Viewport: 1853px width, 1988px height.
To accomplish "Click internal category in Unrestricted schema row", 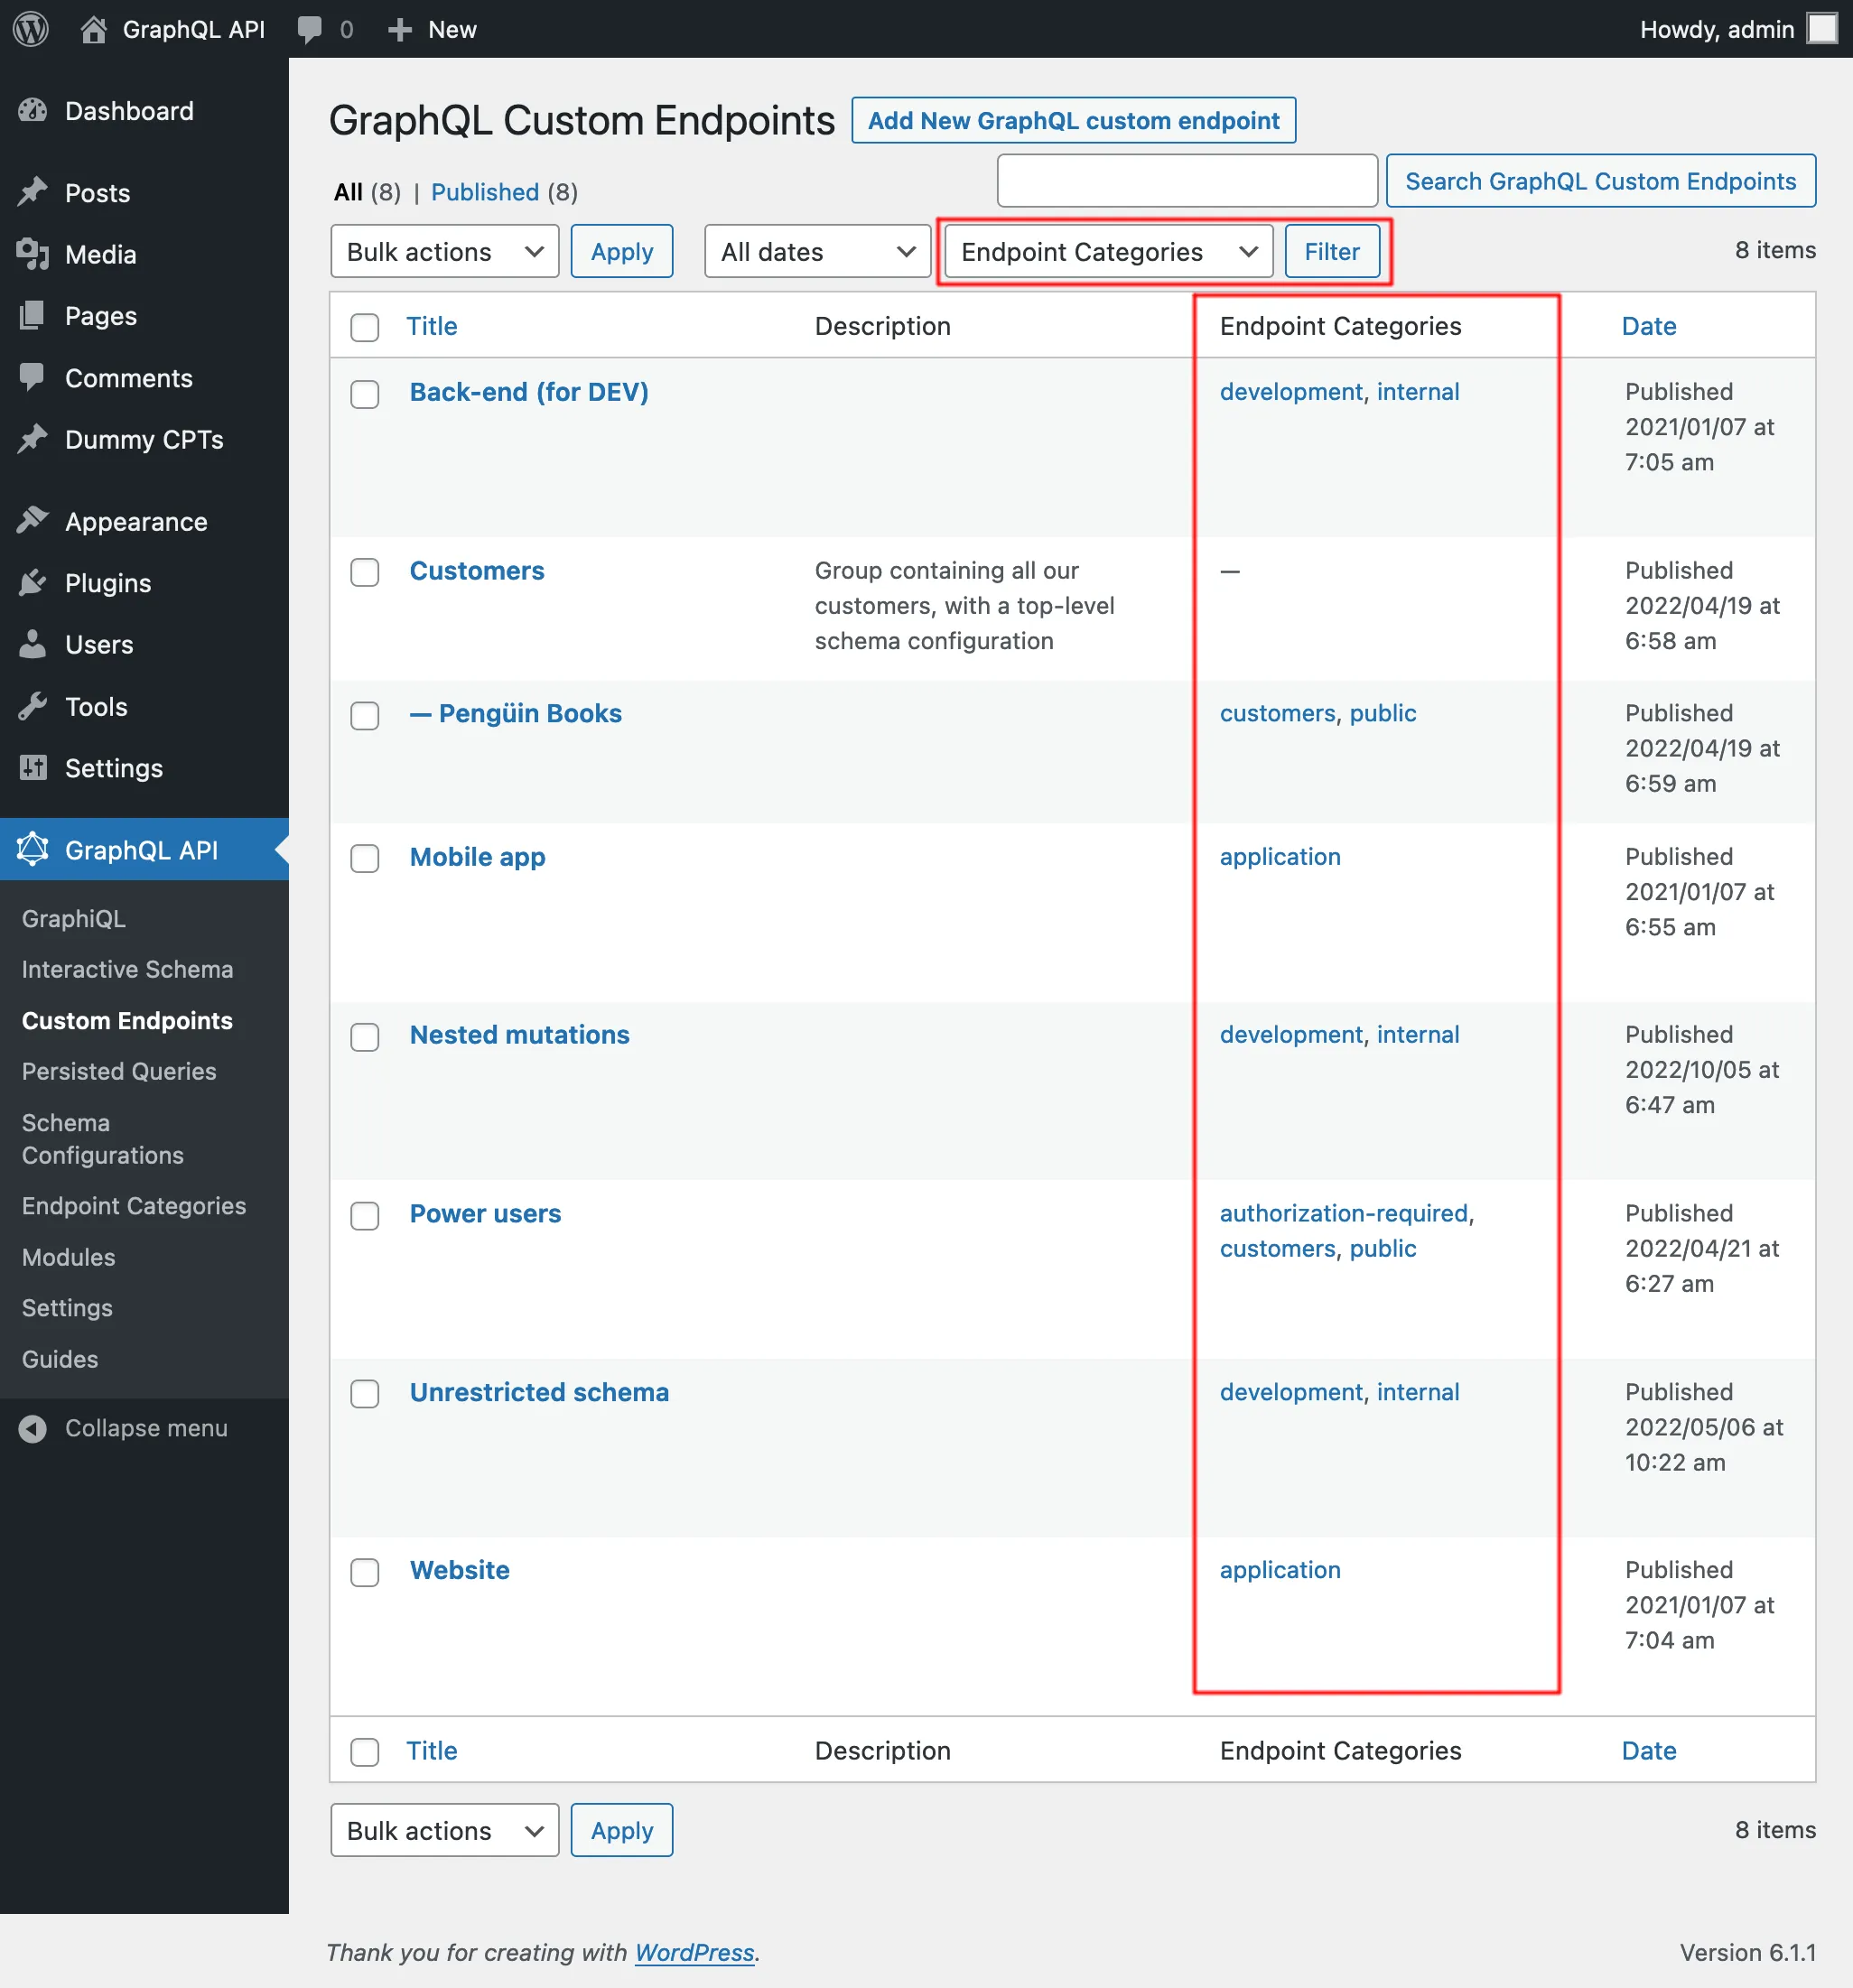I will tap(1418, 1392).
